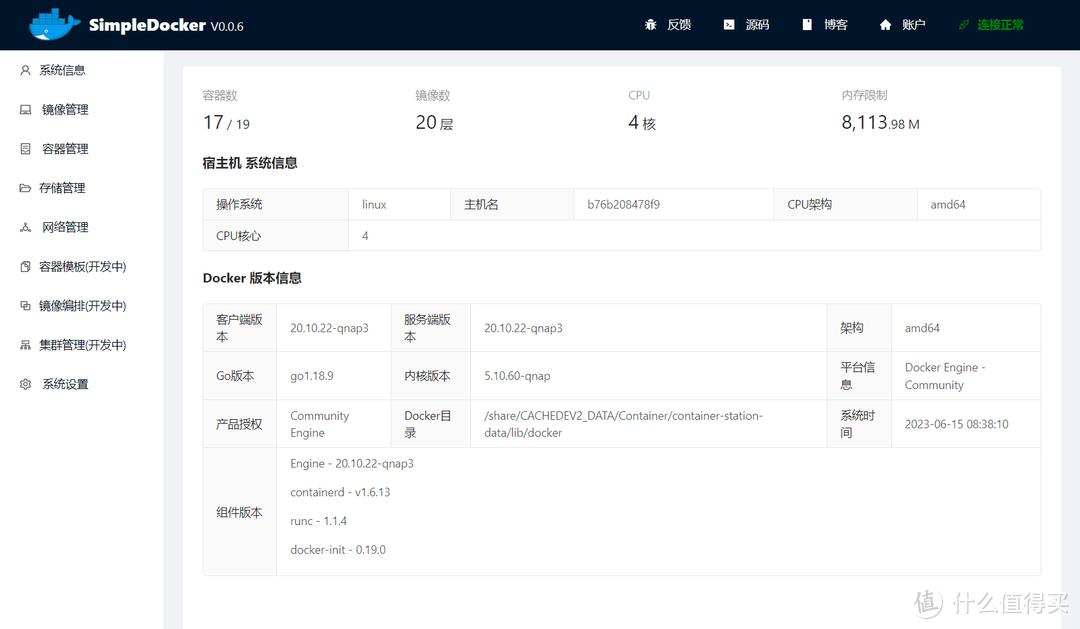The height and width of the screenshot is (629, 1080).
Task: Click Docker Engine - Community platform value
Action: (945, 376)
